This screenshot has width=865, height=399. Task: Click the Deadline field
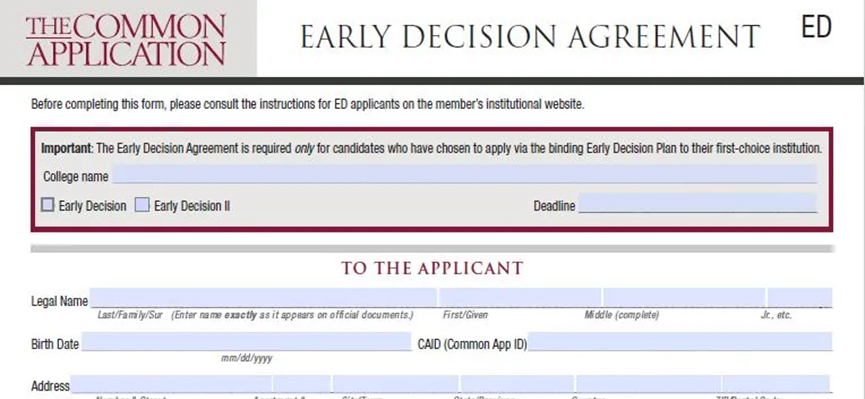pos(697,203)
